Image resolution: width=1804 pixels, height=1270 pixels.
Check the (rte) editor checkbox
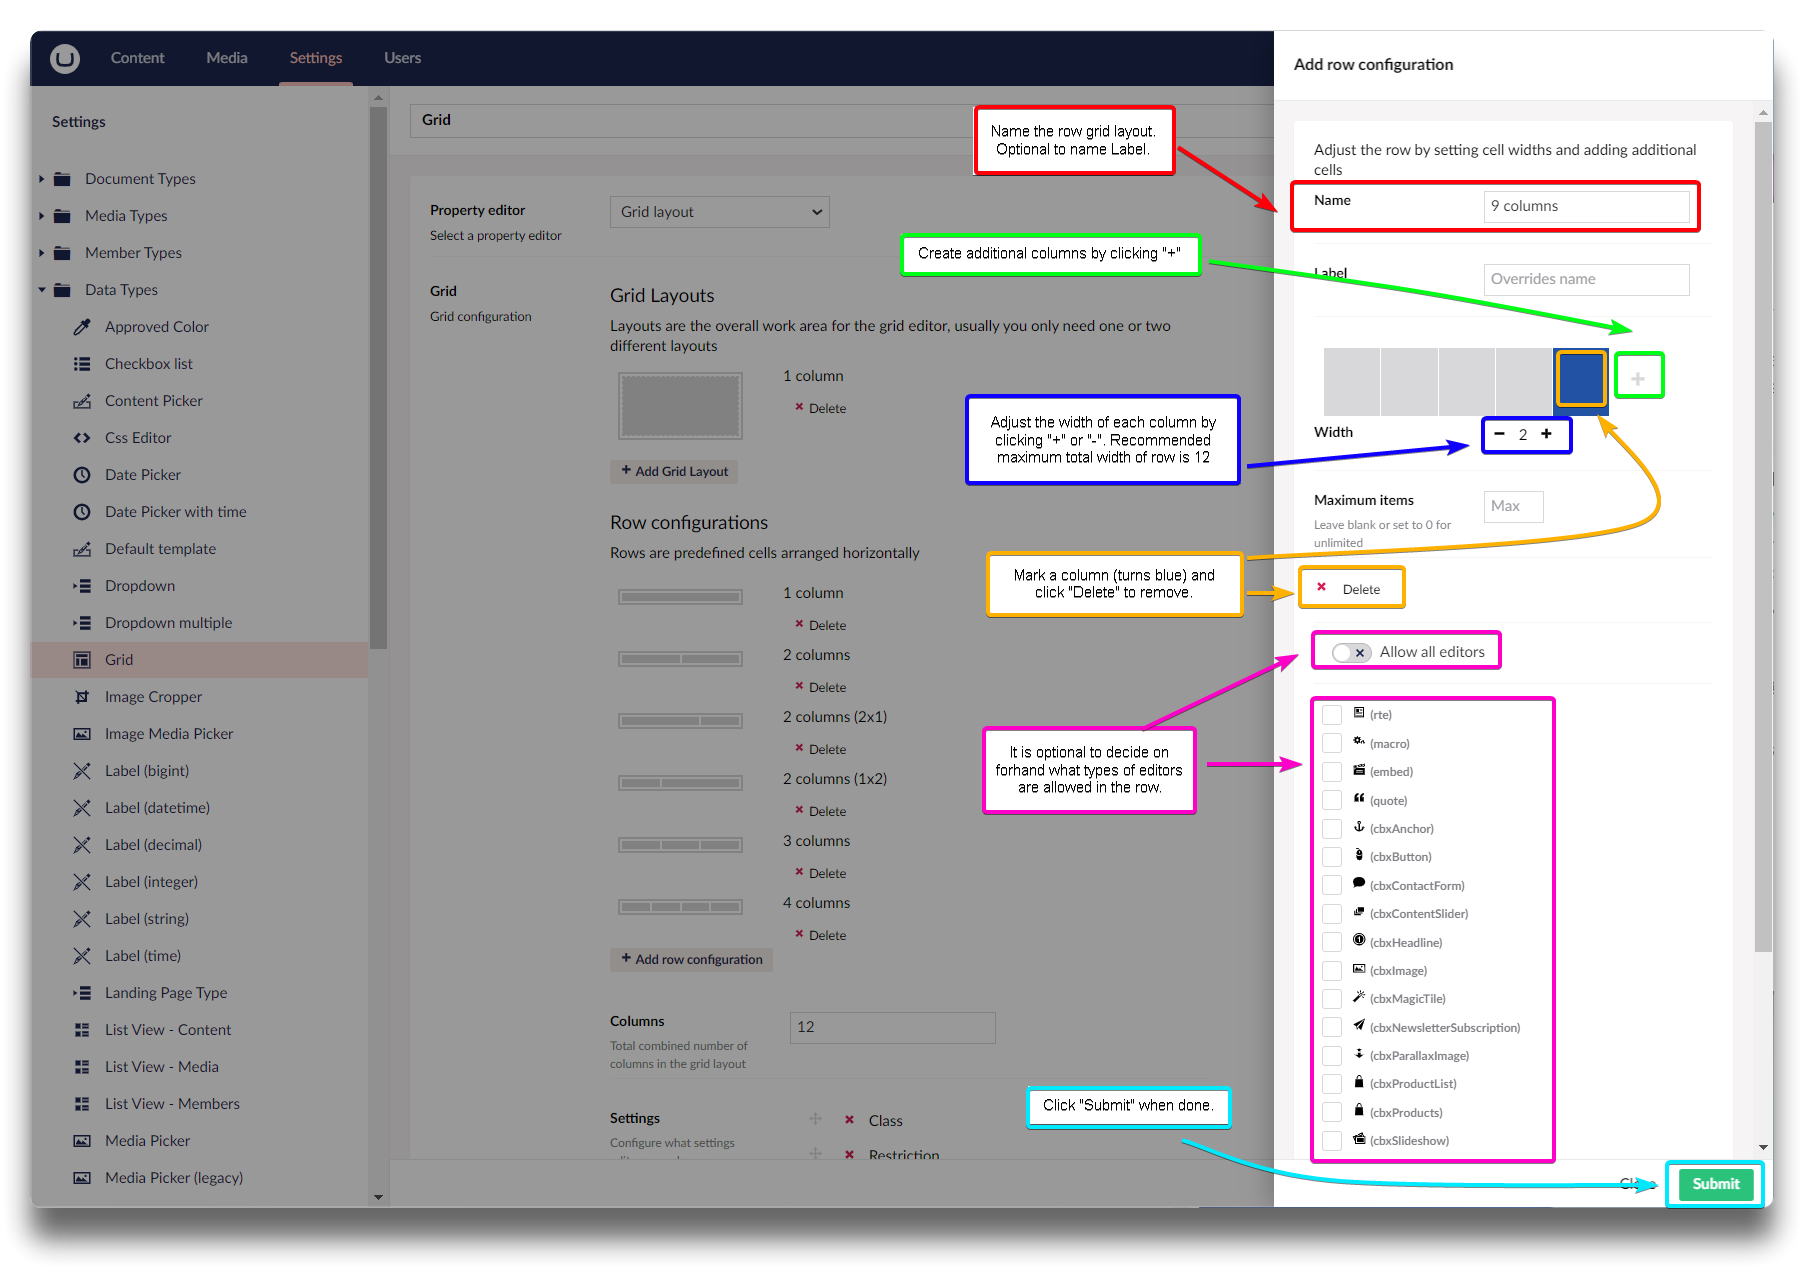(1332, 715)
